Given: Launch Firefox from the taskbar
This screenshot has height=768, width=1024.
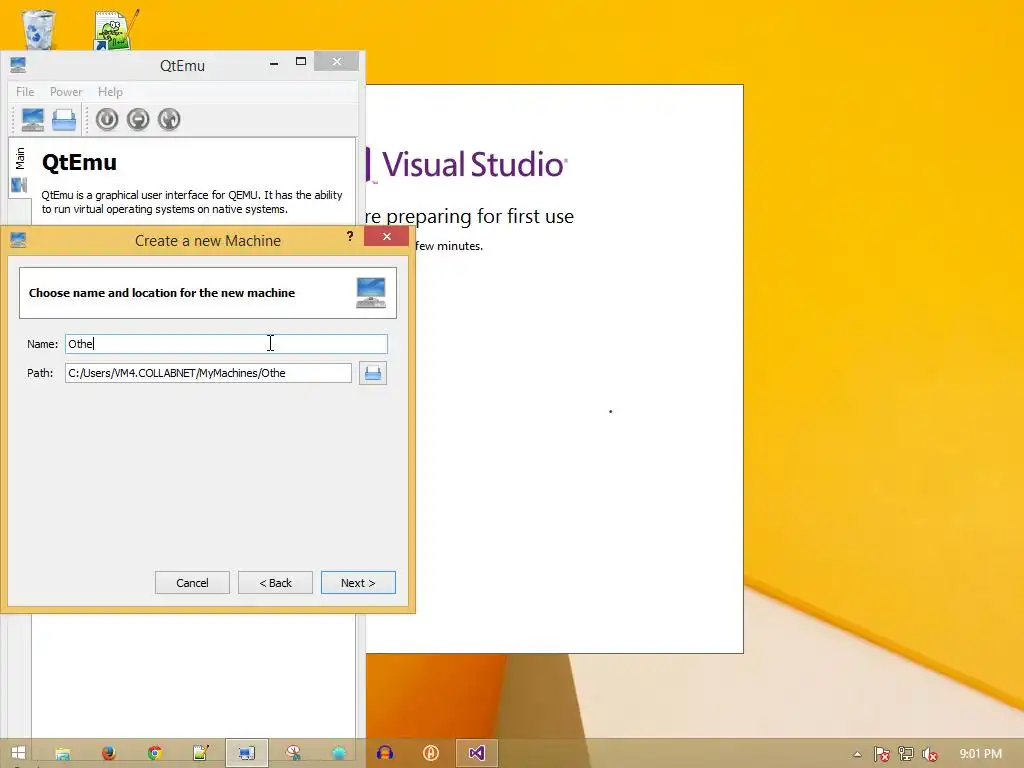Looking at the screenshot, I should pos(109,754).
